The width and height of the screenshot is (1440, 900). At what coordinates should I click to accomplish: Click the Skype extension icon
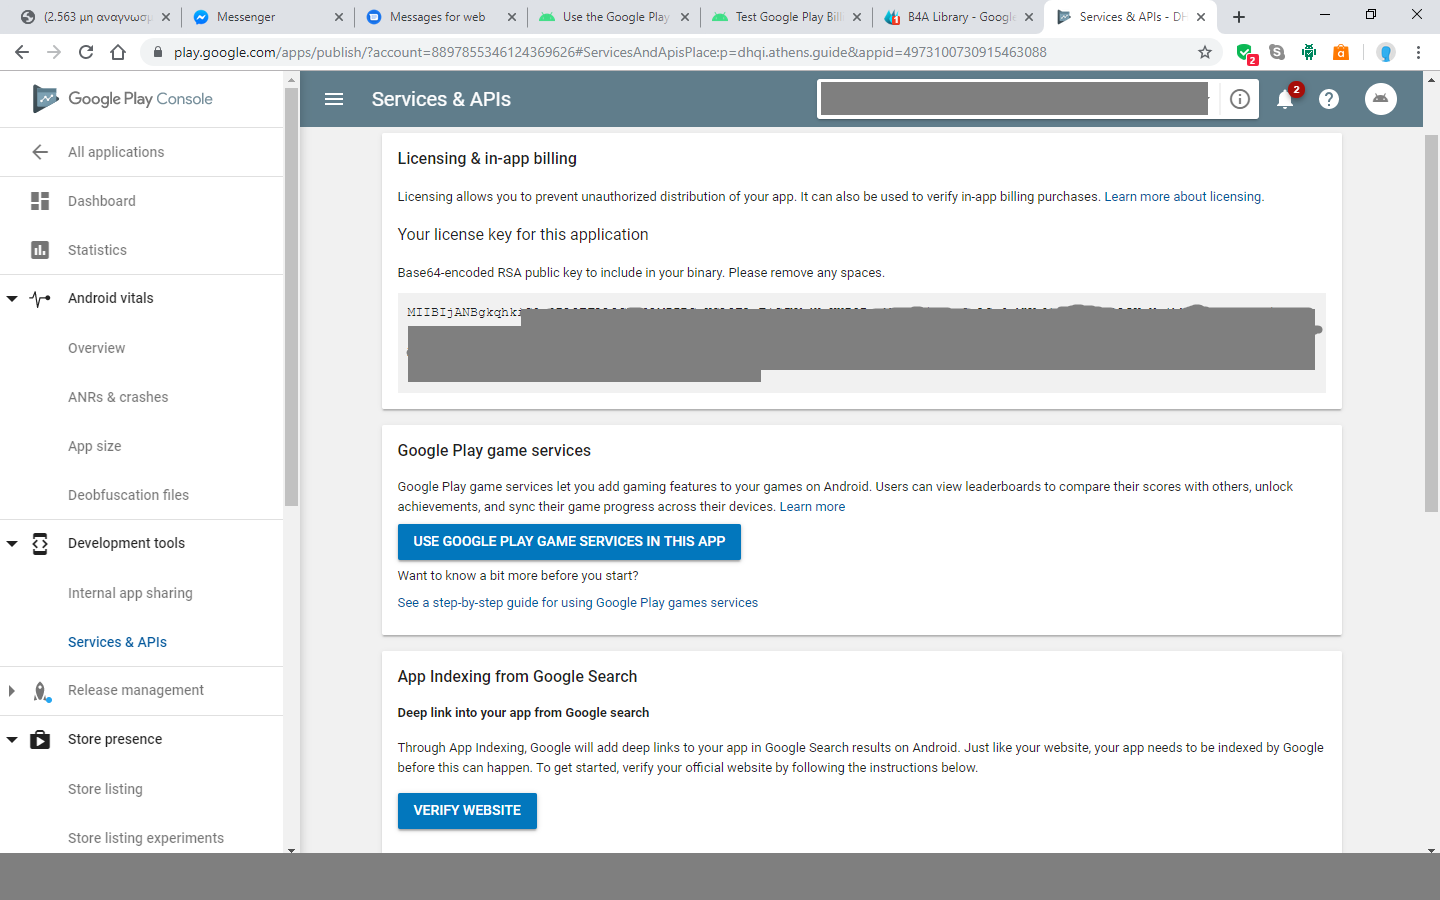click(1277, 52)
